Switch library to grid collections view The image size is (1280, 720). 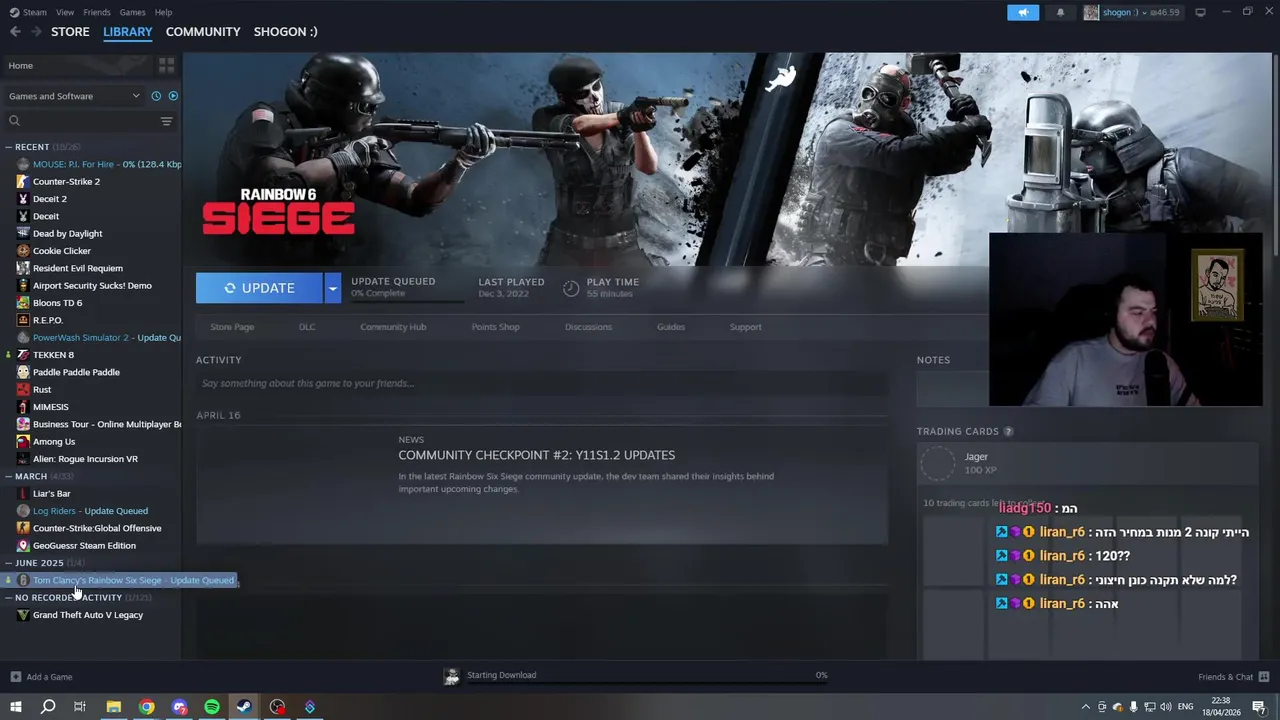(166, 65)
